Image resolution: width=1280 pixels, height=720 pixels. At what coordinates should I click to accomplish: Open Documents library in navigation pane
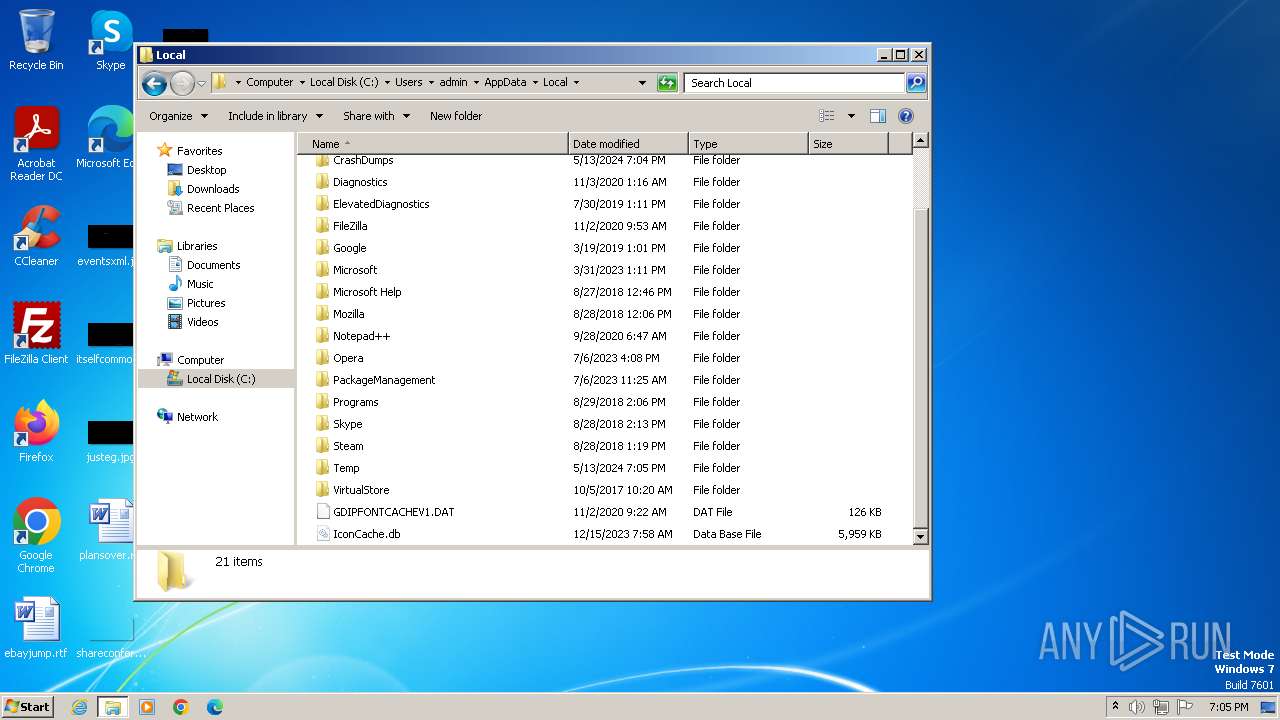tap(213, 265)
